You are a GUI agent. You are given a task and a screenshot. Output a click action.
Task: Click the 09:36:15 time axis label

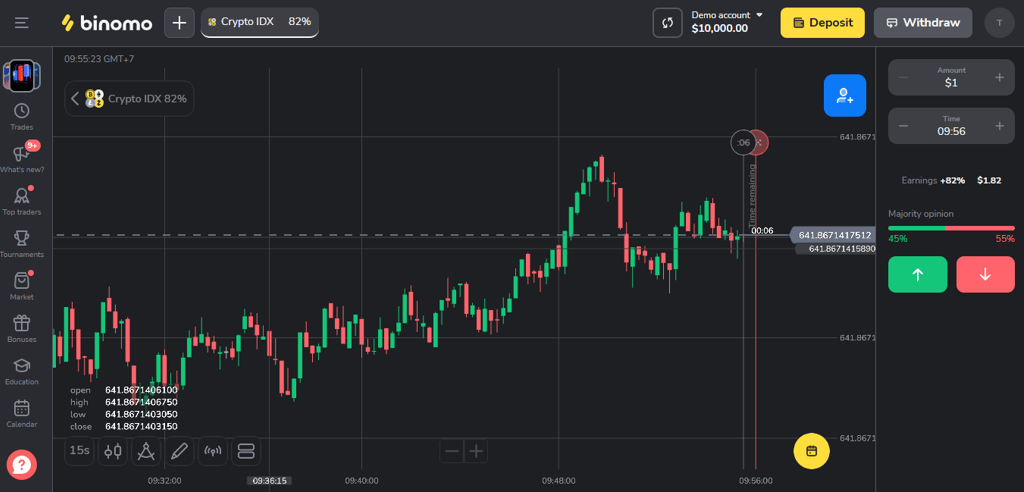(x=270, y=480)
